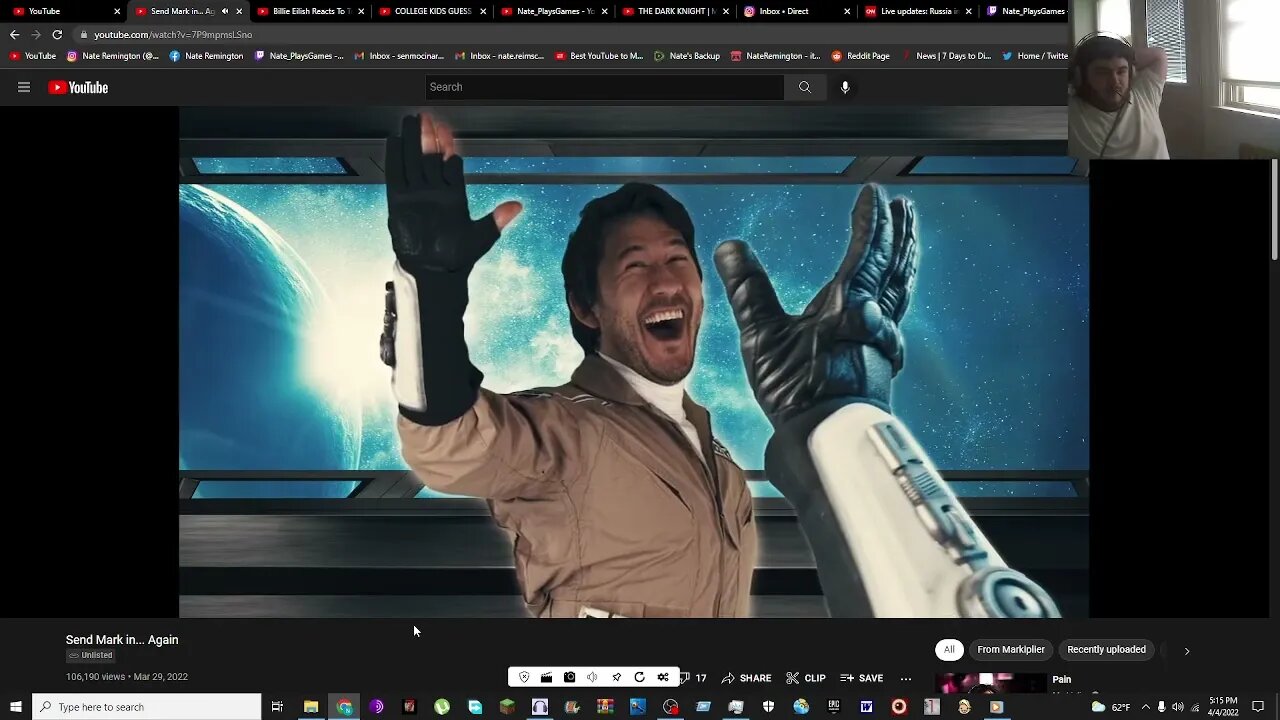This screenshot has height=720, width=1280.
Task: Reload the page with the refresh icon
Action: pyautogui.click(x=57, y=34)
